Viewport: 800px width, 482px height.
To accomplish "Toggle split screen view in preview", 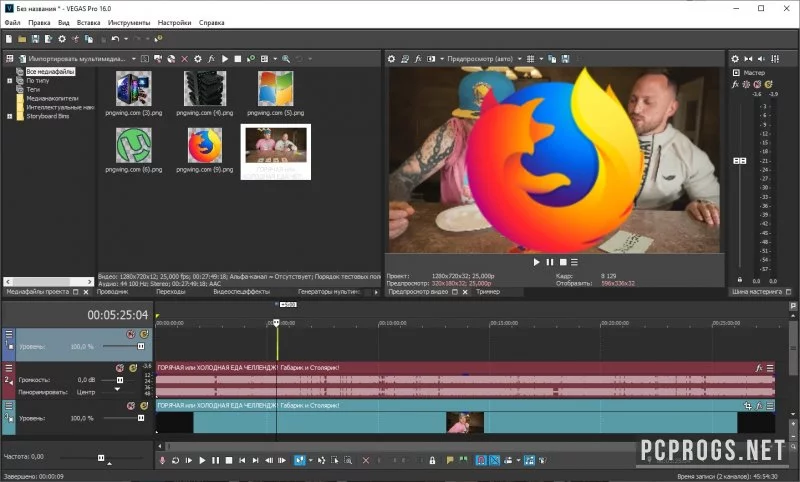I will pyautogui.click(x=431, y=59).
